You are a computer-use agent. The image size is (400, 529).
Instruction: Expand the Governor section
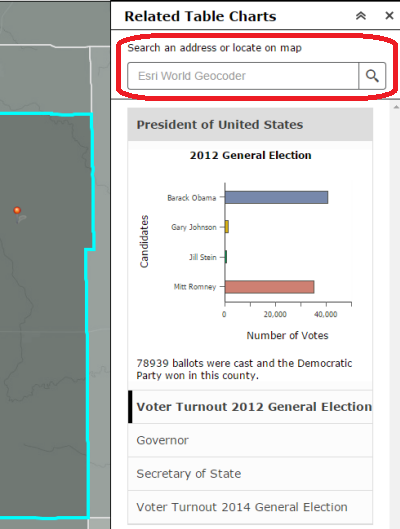pos(250,440)
